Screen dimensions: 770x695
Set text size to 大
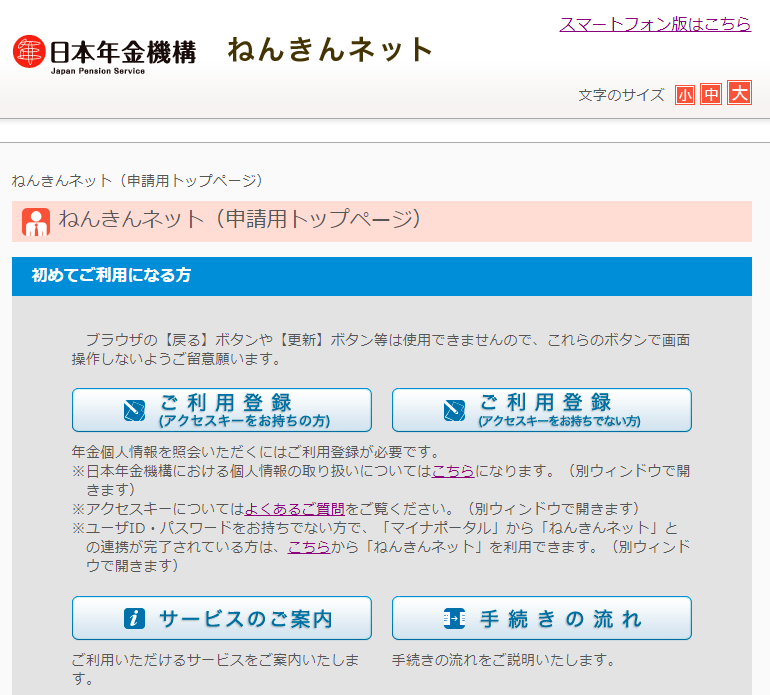(739, 92)
